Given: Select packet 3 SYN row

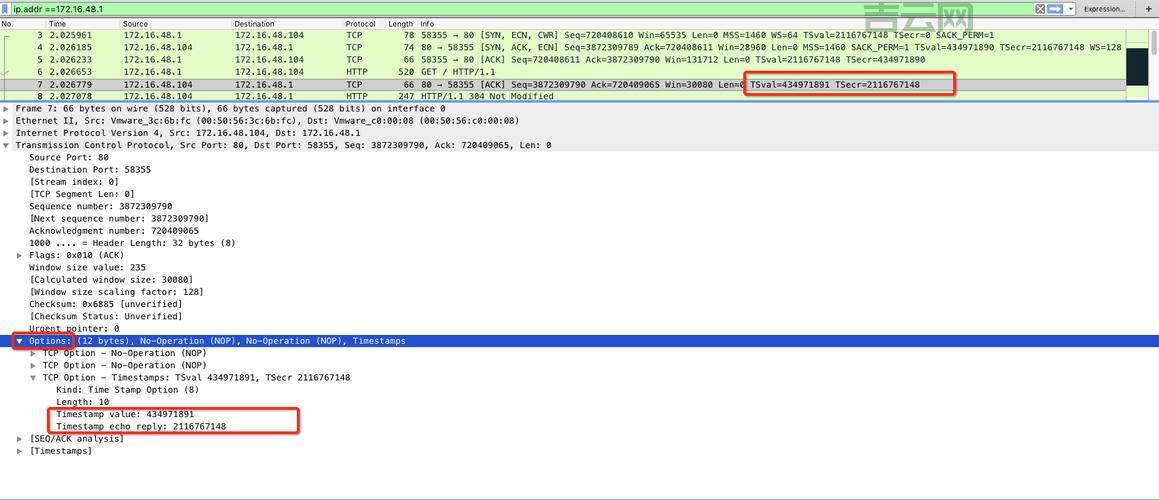Looking at the screenshot, I should tap(400, 35).
